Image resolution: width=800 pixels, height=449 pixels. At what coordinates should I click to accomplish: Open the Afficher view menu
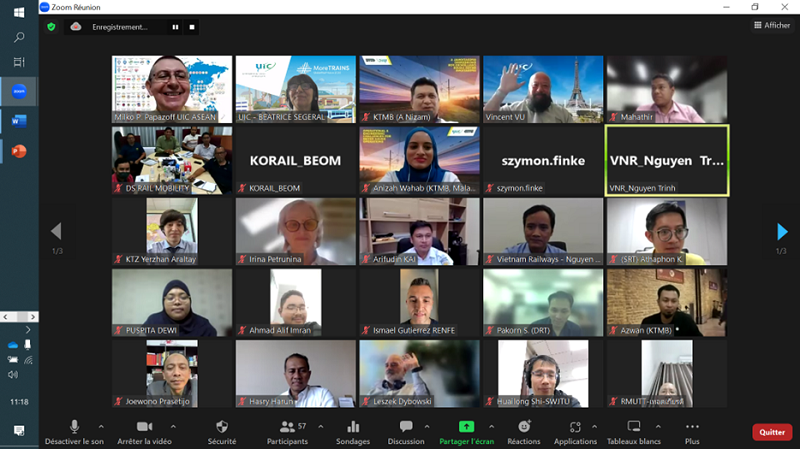pos(771,25)
